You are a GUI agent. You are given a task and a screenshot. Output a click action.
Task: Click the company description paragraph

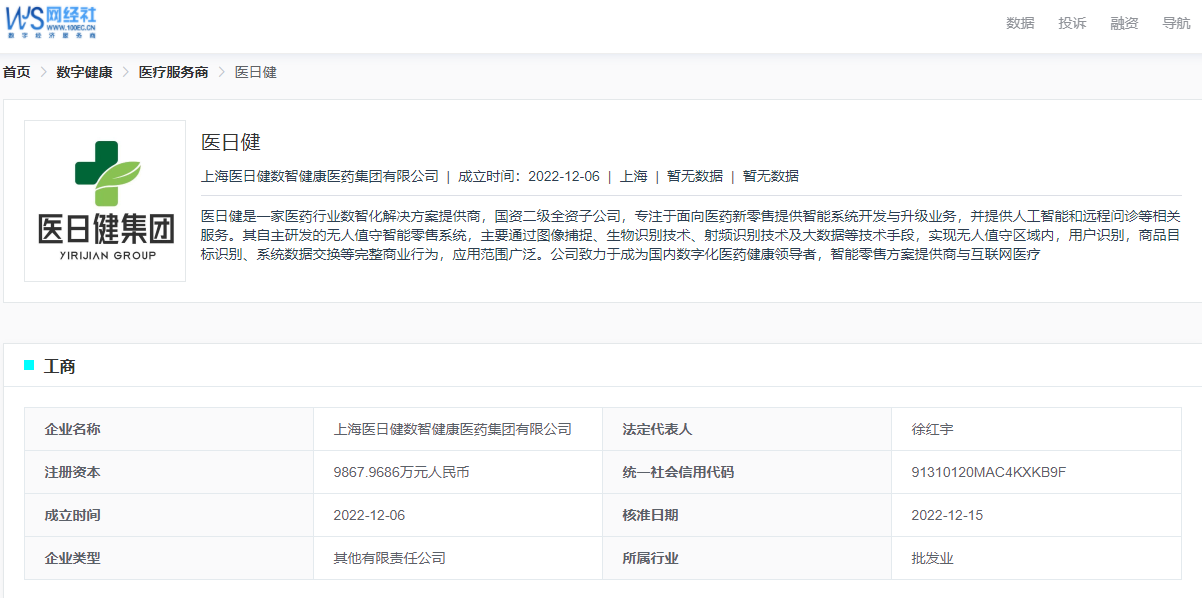point(691,235)
